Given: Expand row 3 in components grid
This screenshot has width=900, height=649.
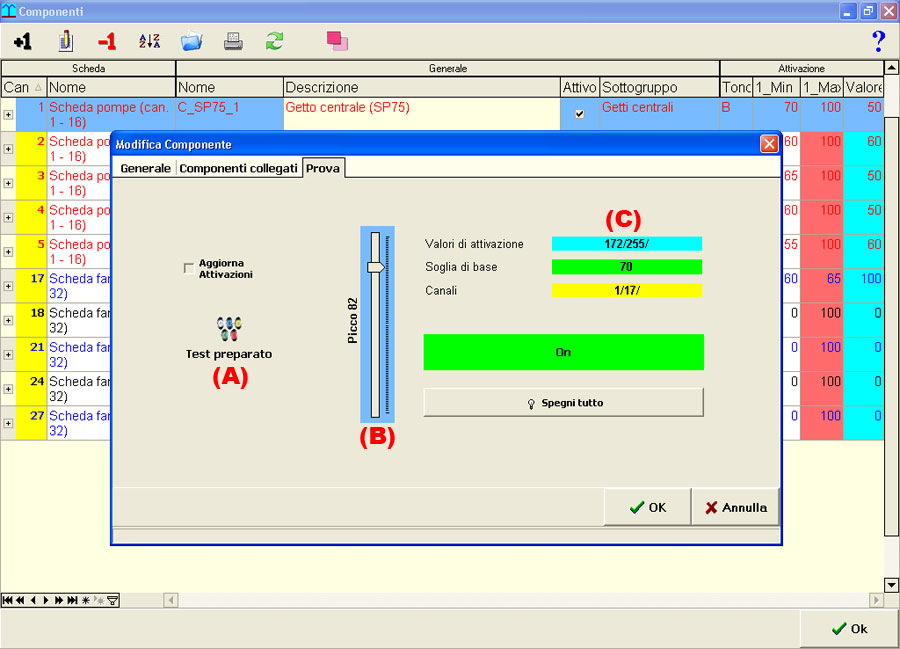Looking at the screenshot, I should 8,183.
